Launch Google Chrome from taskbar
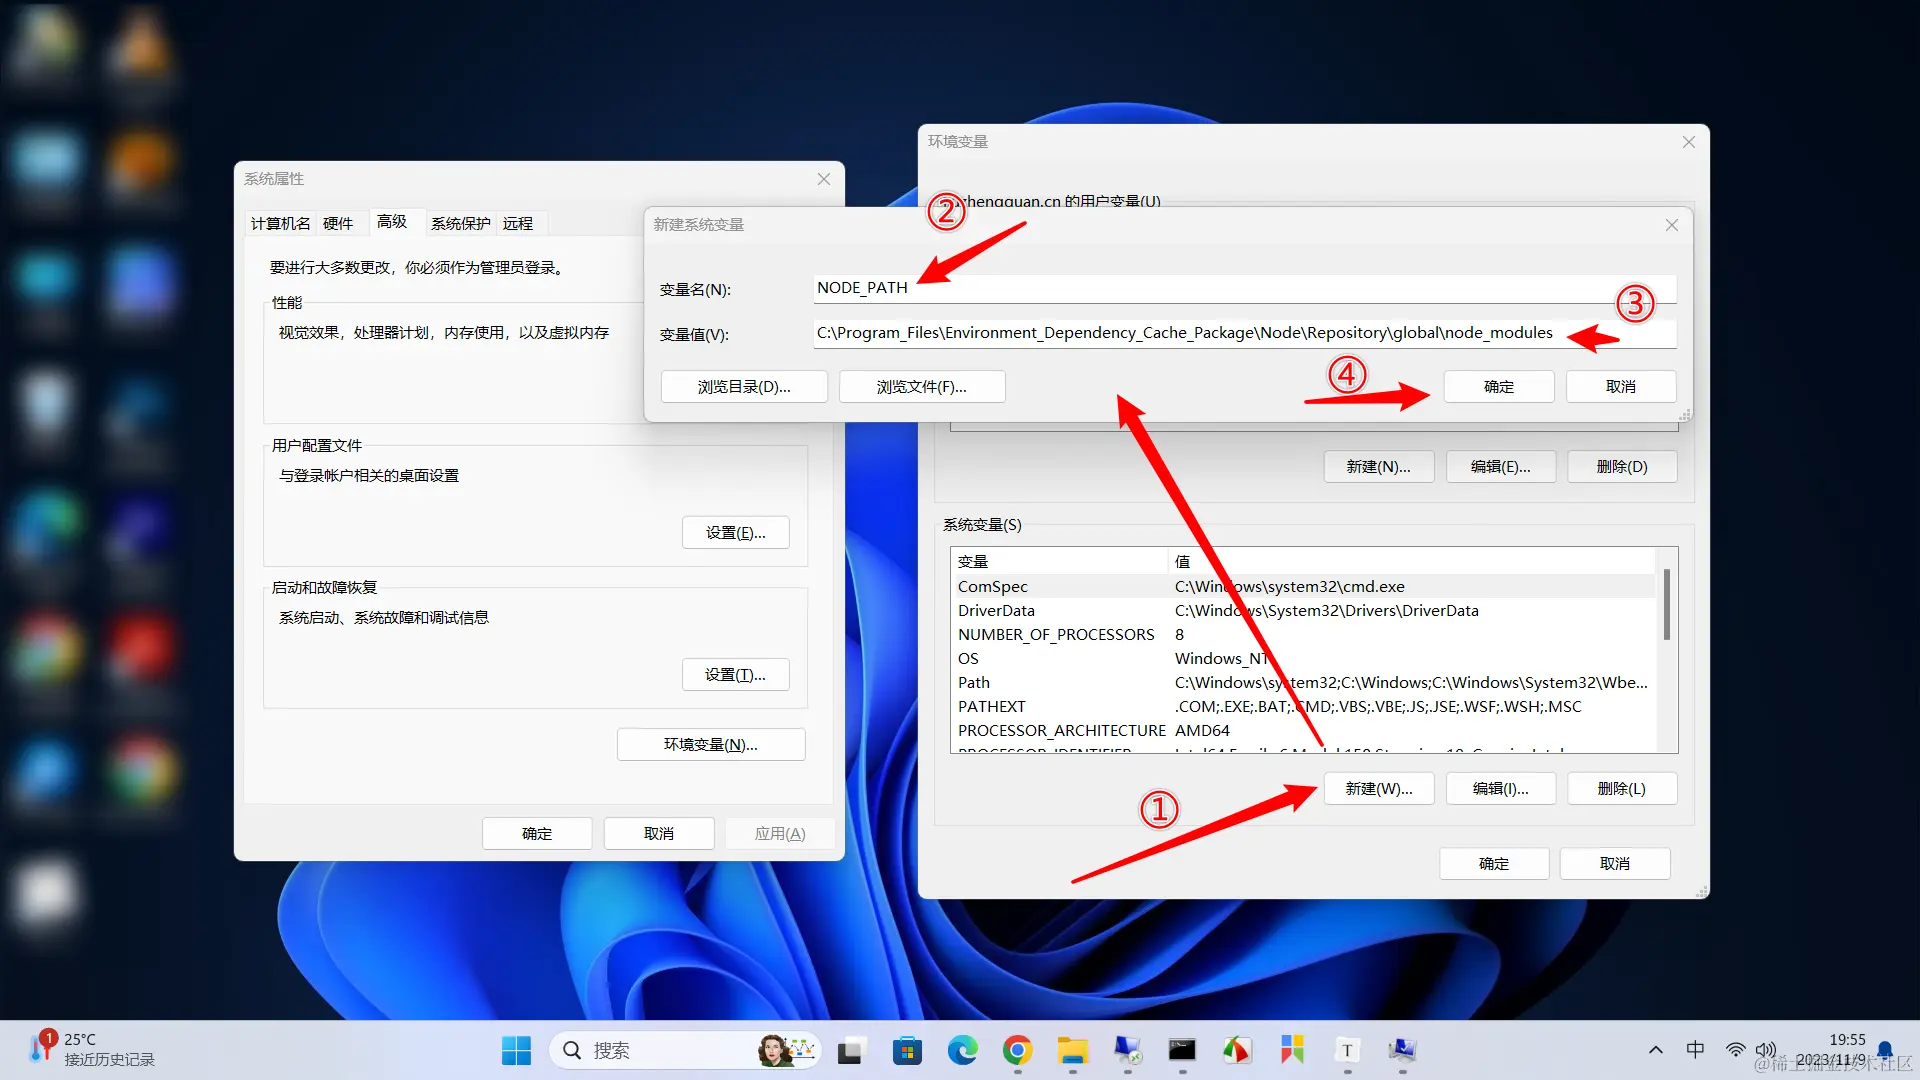 (x=1017, y=1050)
